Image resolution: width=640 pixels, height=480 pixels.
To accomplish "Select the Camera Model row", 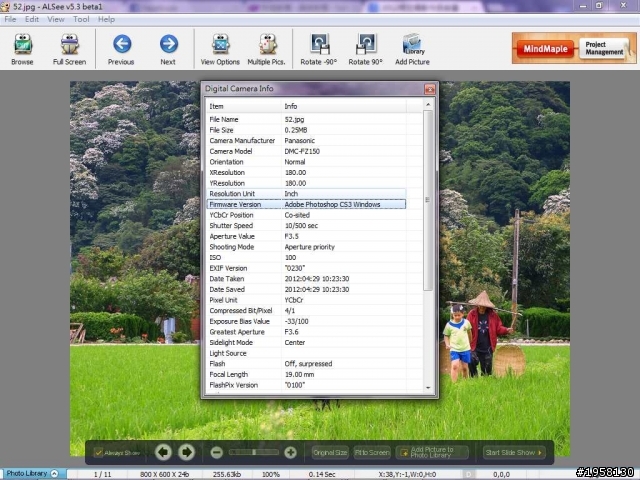I will (x=306, y=151).
